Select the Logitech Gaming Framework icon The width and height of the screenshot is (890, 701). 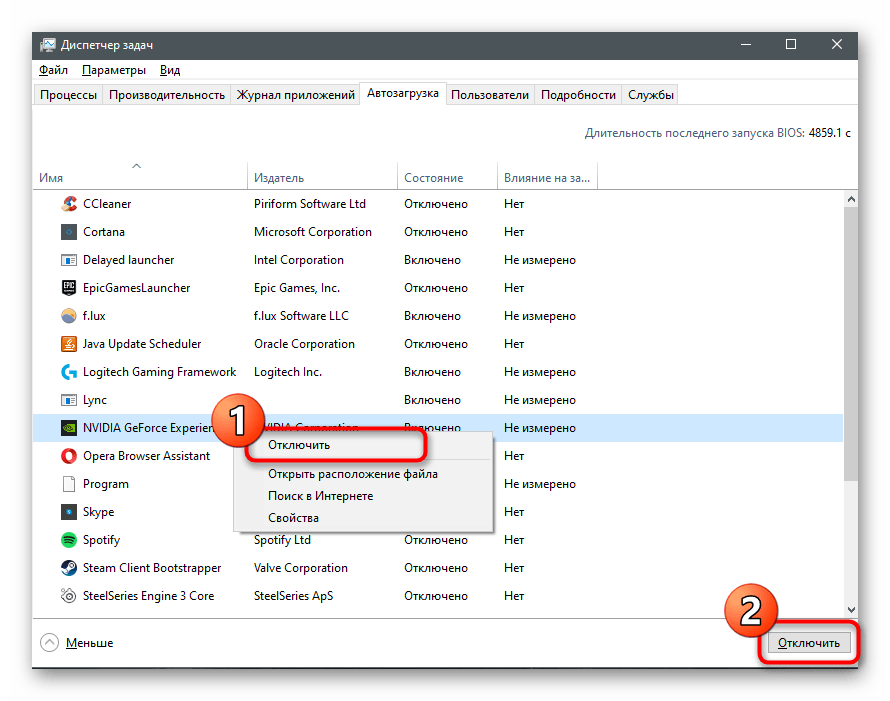[x=69, y=372]
